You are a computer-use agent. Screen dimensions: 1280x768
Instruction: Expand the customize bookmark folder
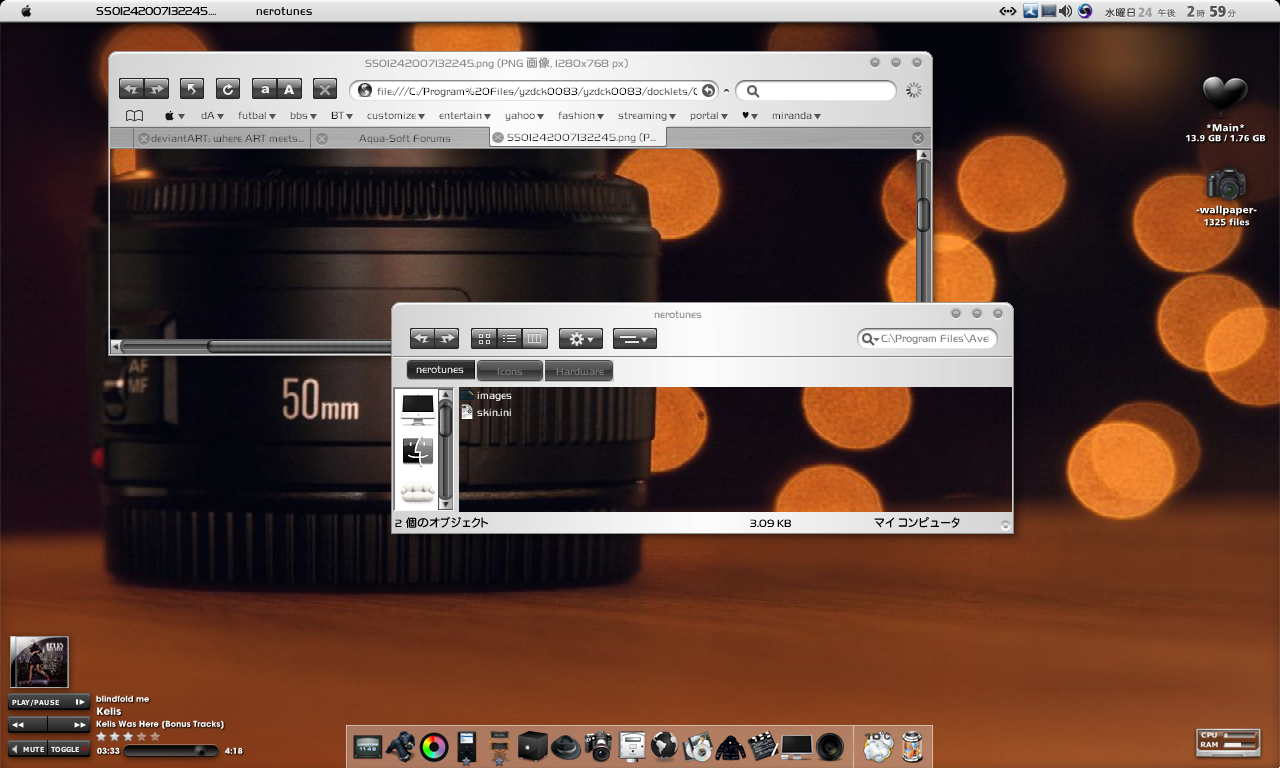point(396,116)
